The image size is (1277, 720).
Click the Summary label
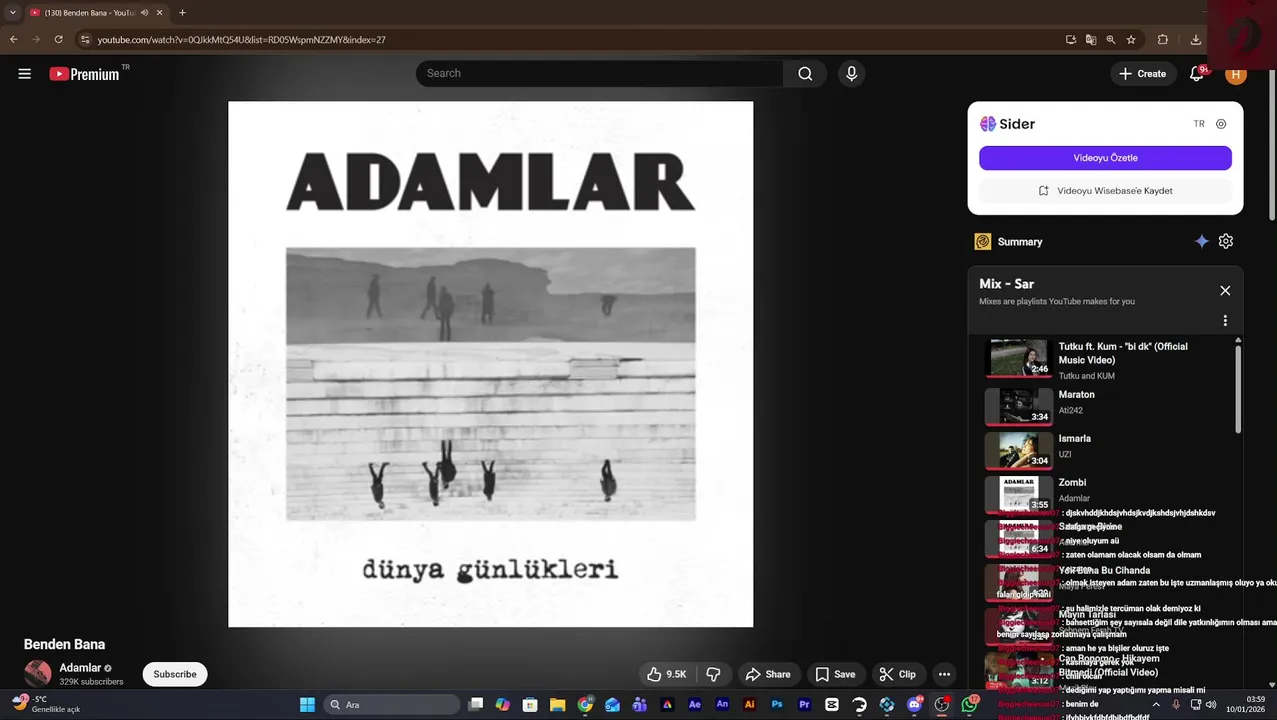[x=1020, y=242]
